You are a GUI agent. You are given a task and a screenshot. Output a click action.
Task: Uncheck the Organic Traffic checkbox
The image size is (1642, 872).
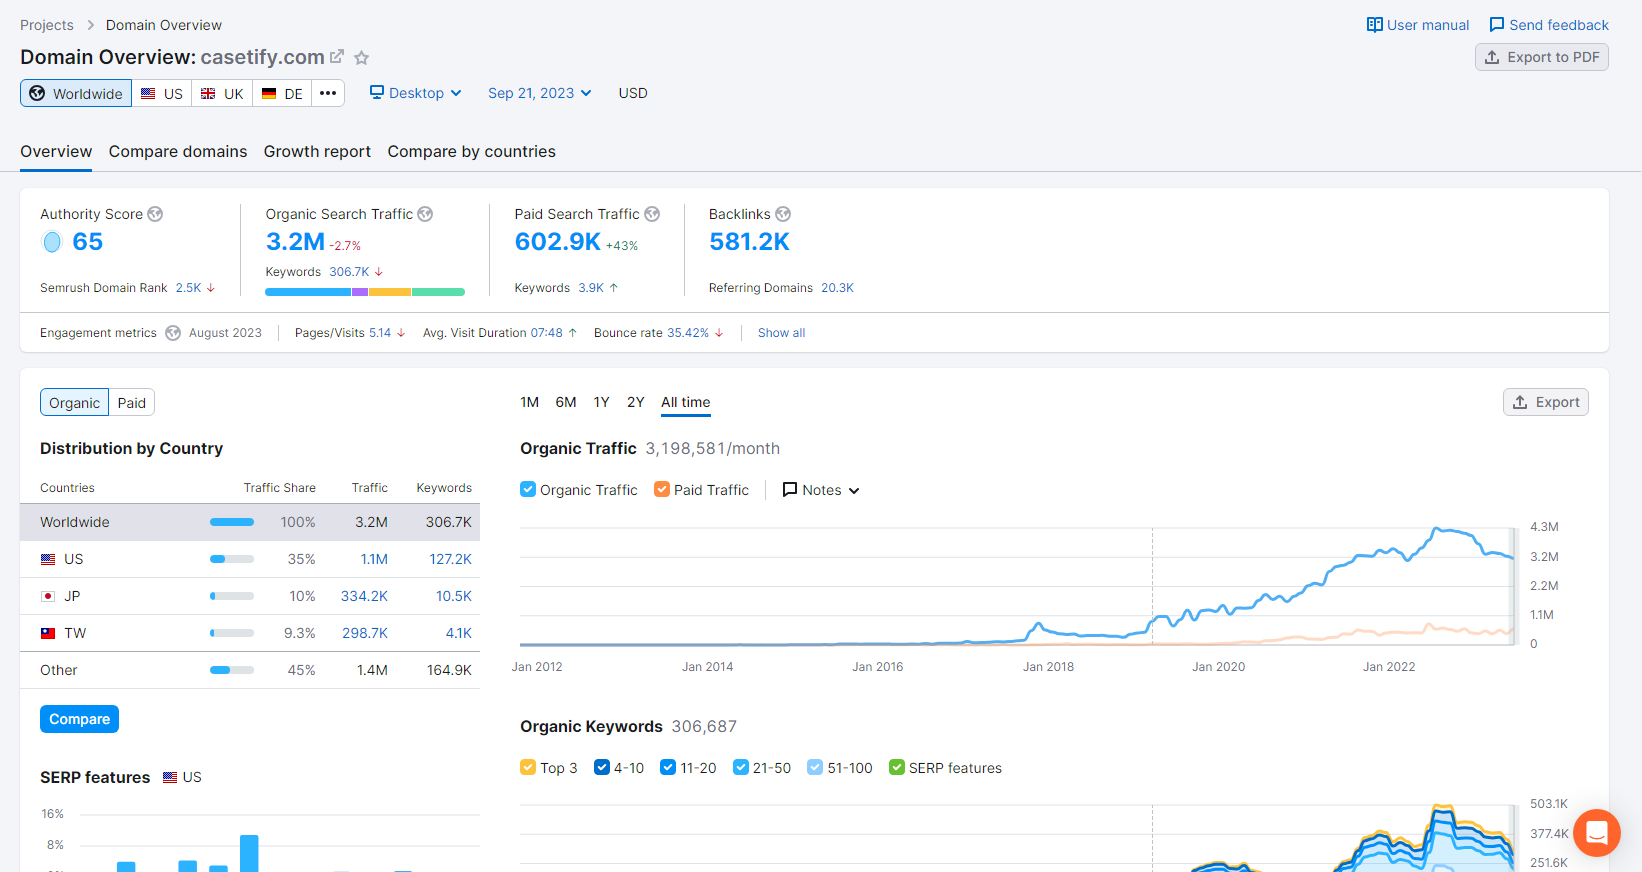tap(528, 490)
